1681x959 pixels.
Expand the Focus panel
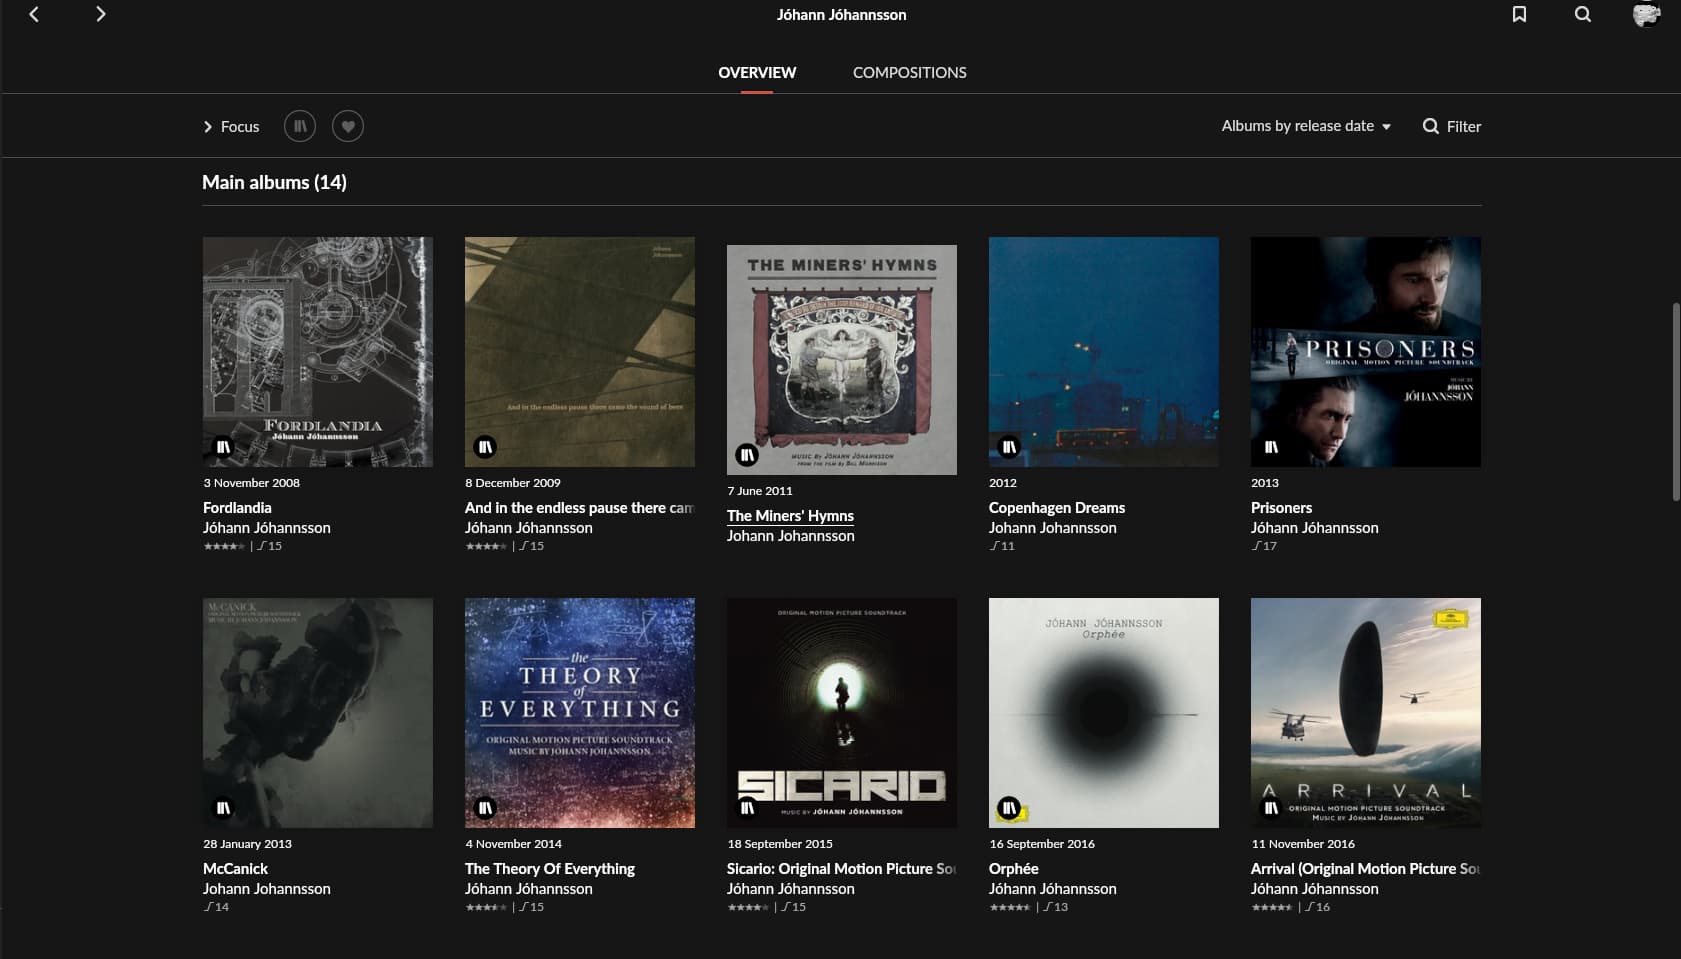tap(231, 127)
